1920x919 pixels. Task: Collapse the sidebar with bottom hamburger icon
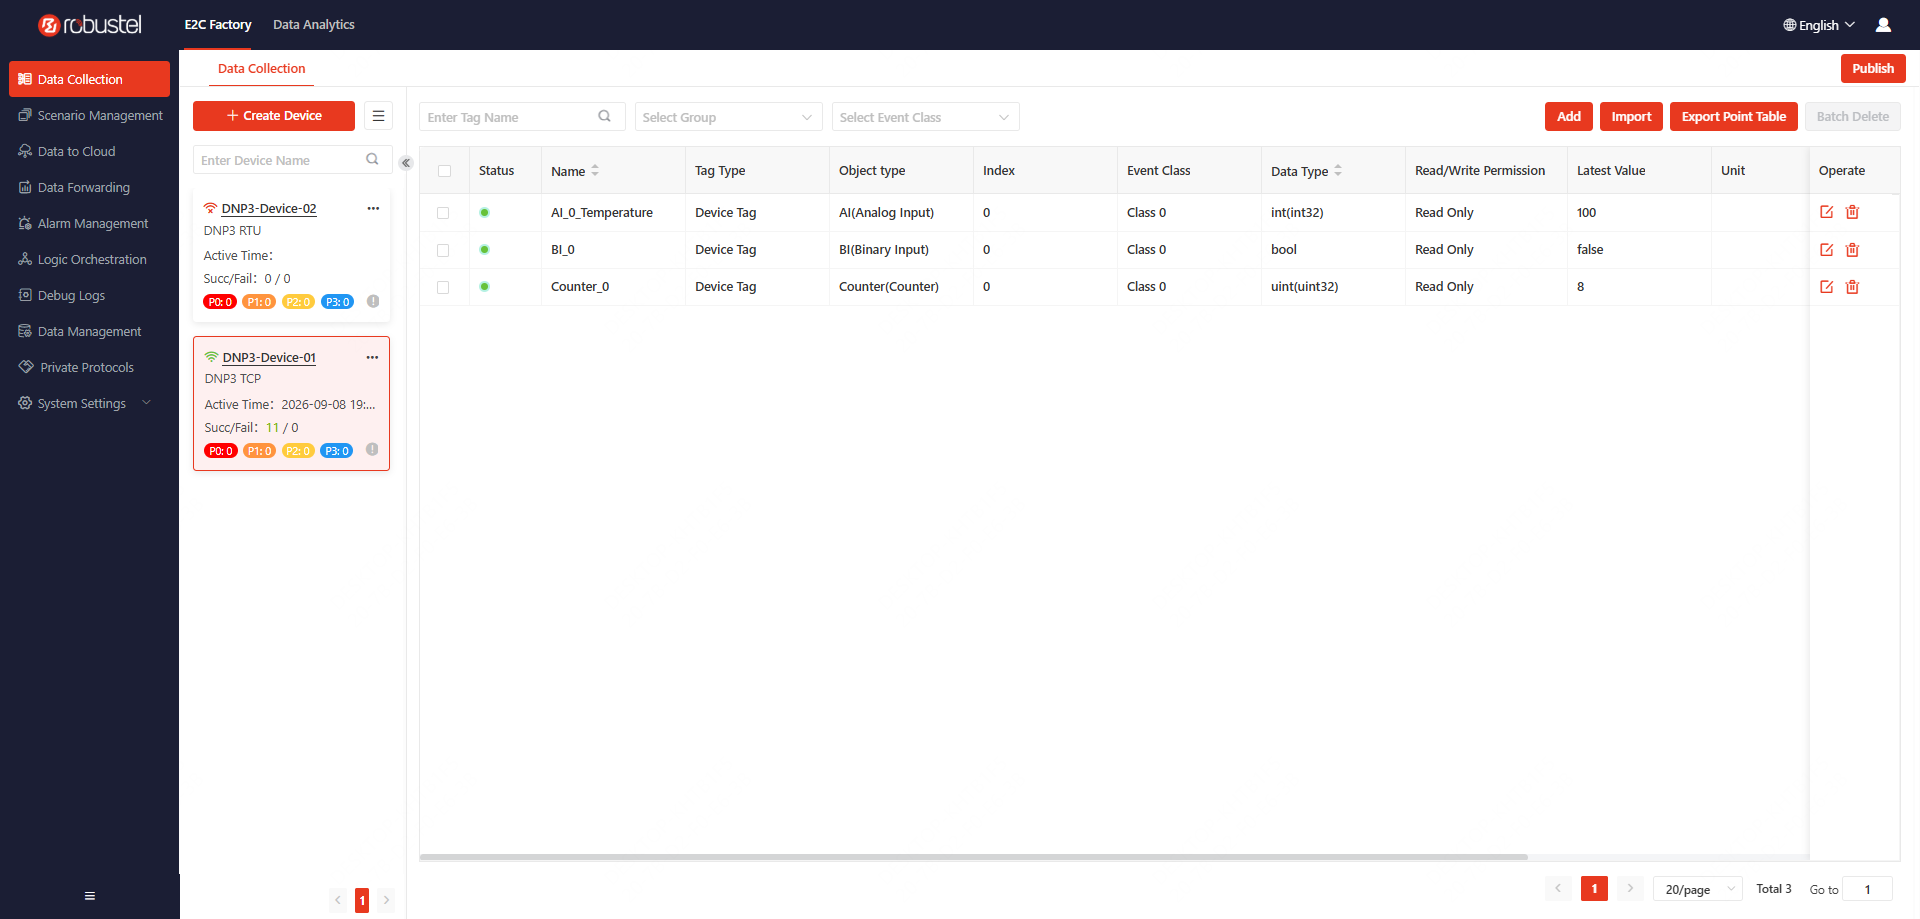(90, 896)
